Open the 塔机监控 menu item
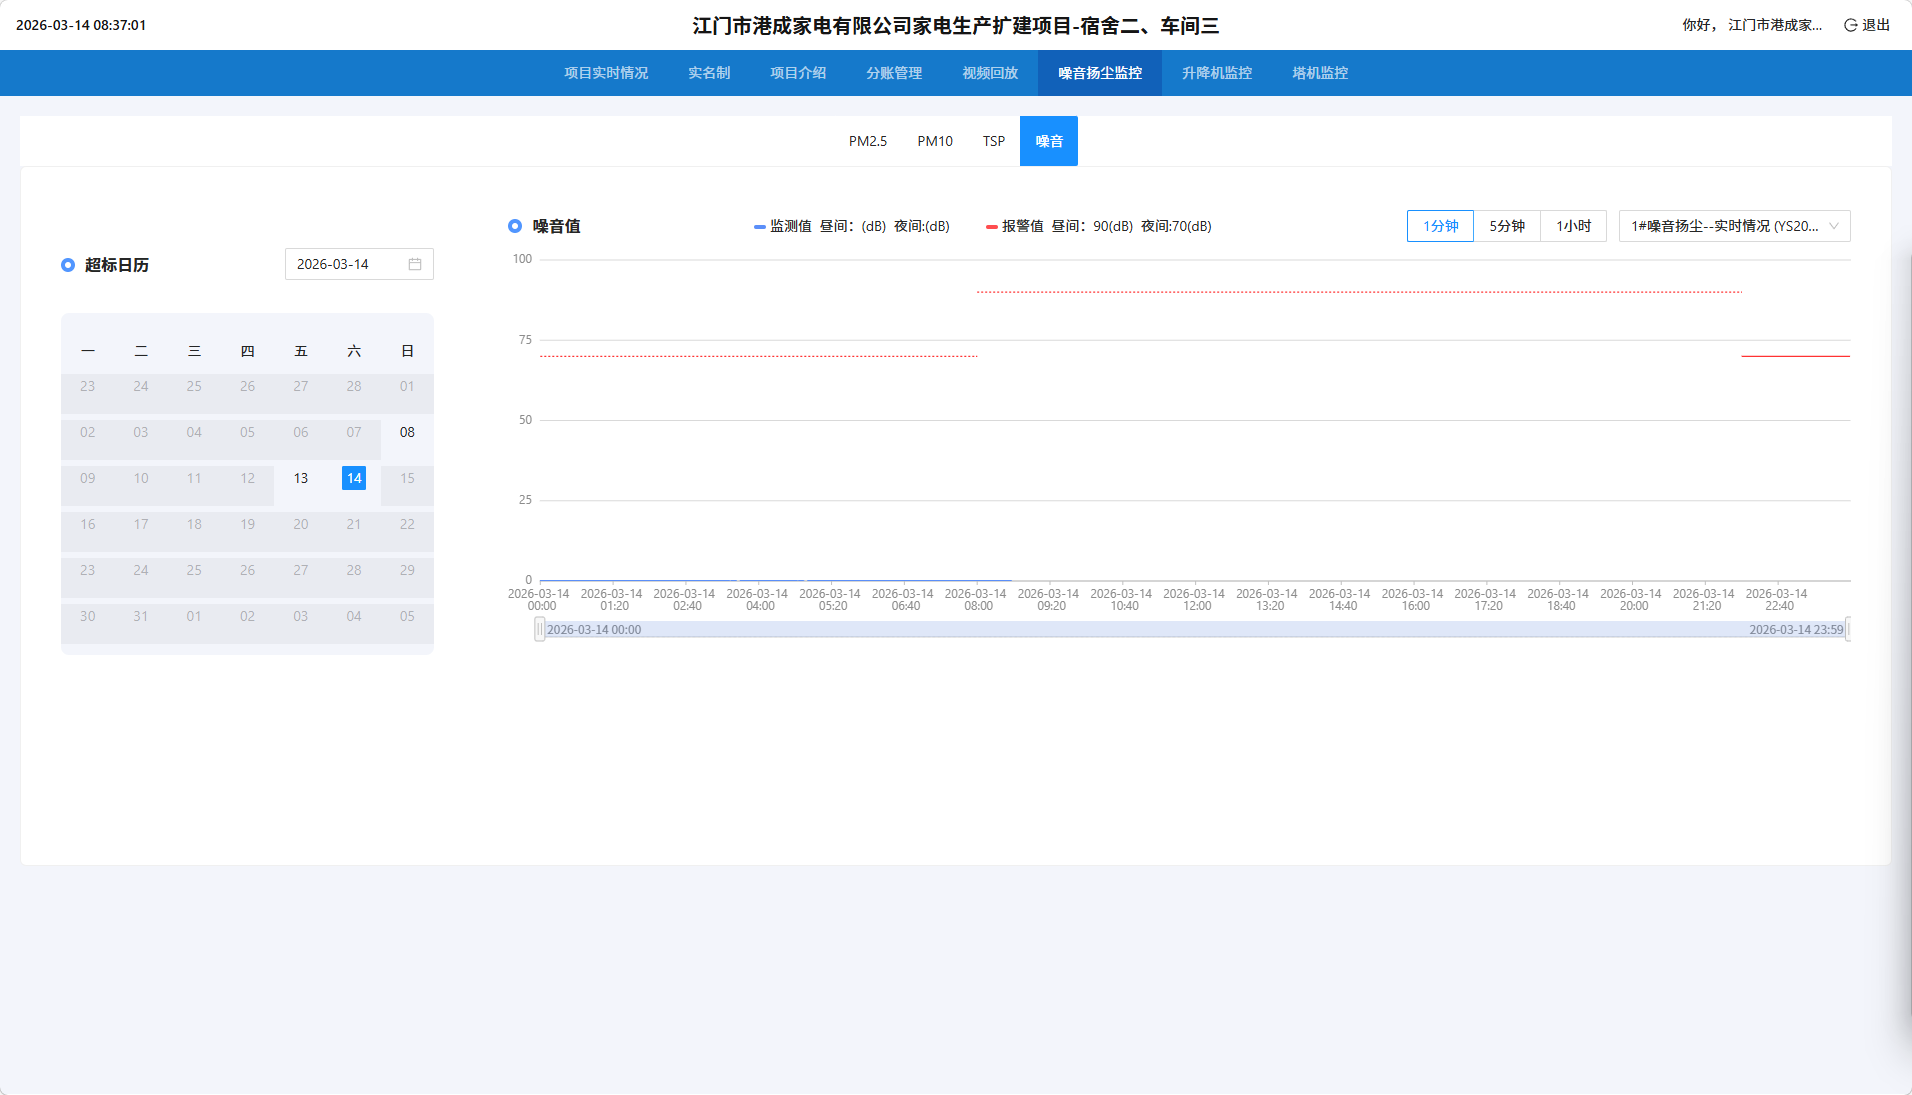Screen dimensions: 1912x1095 tap(1320, 73)
